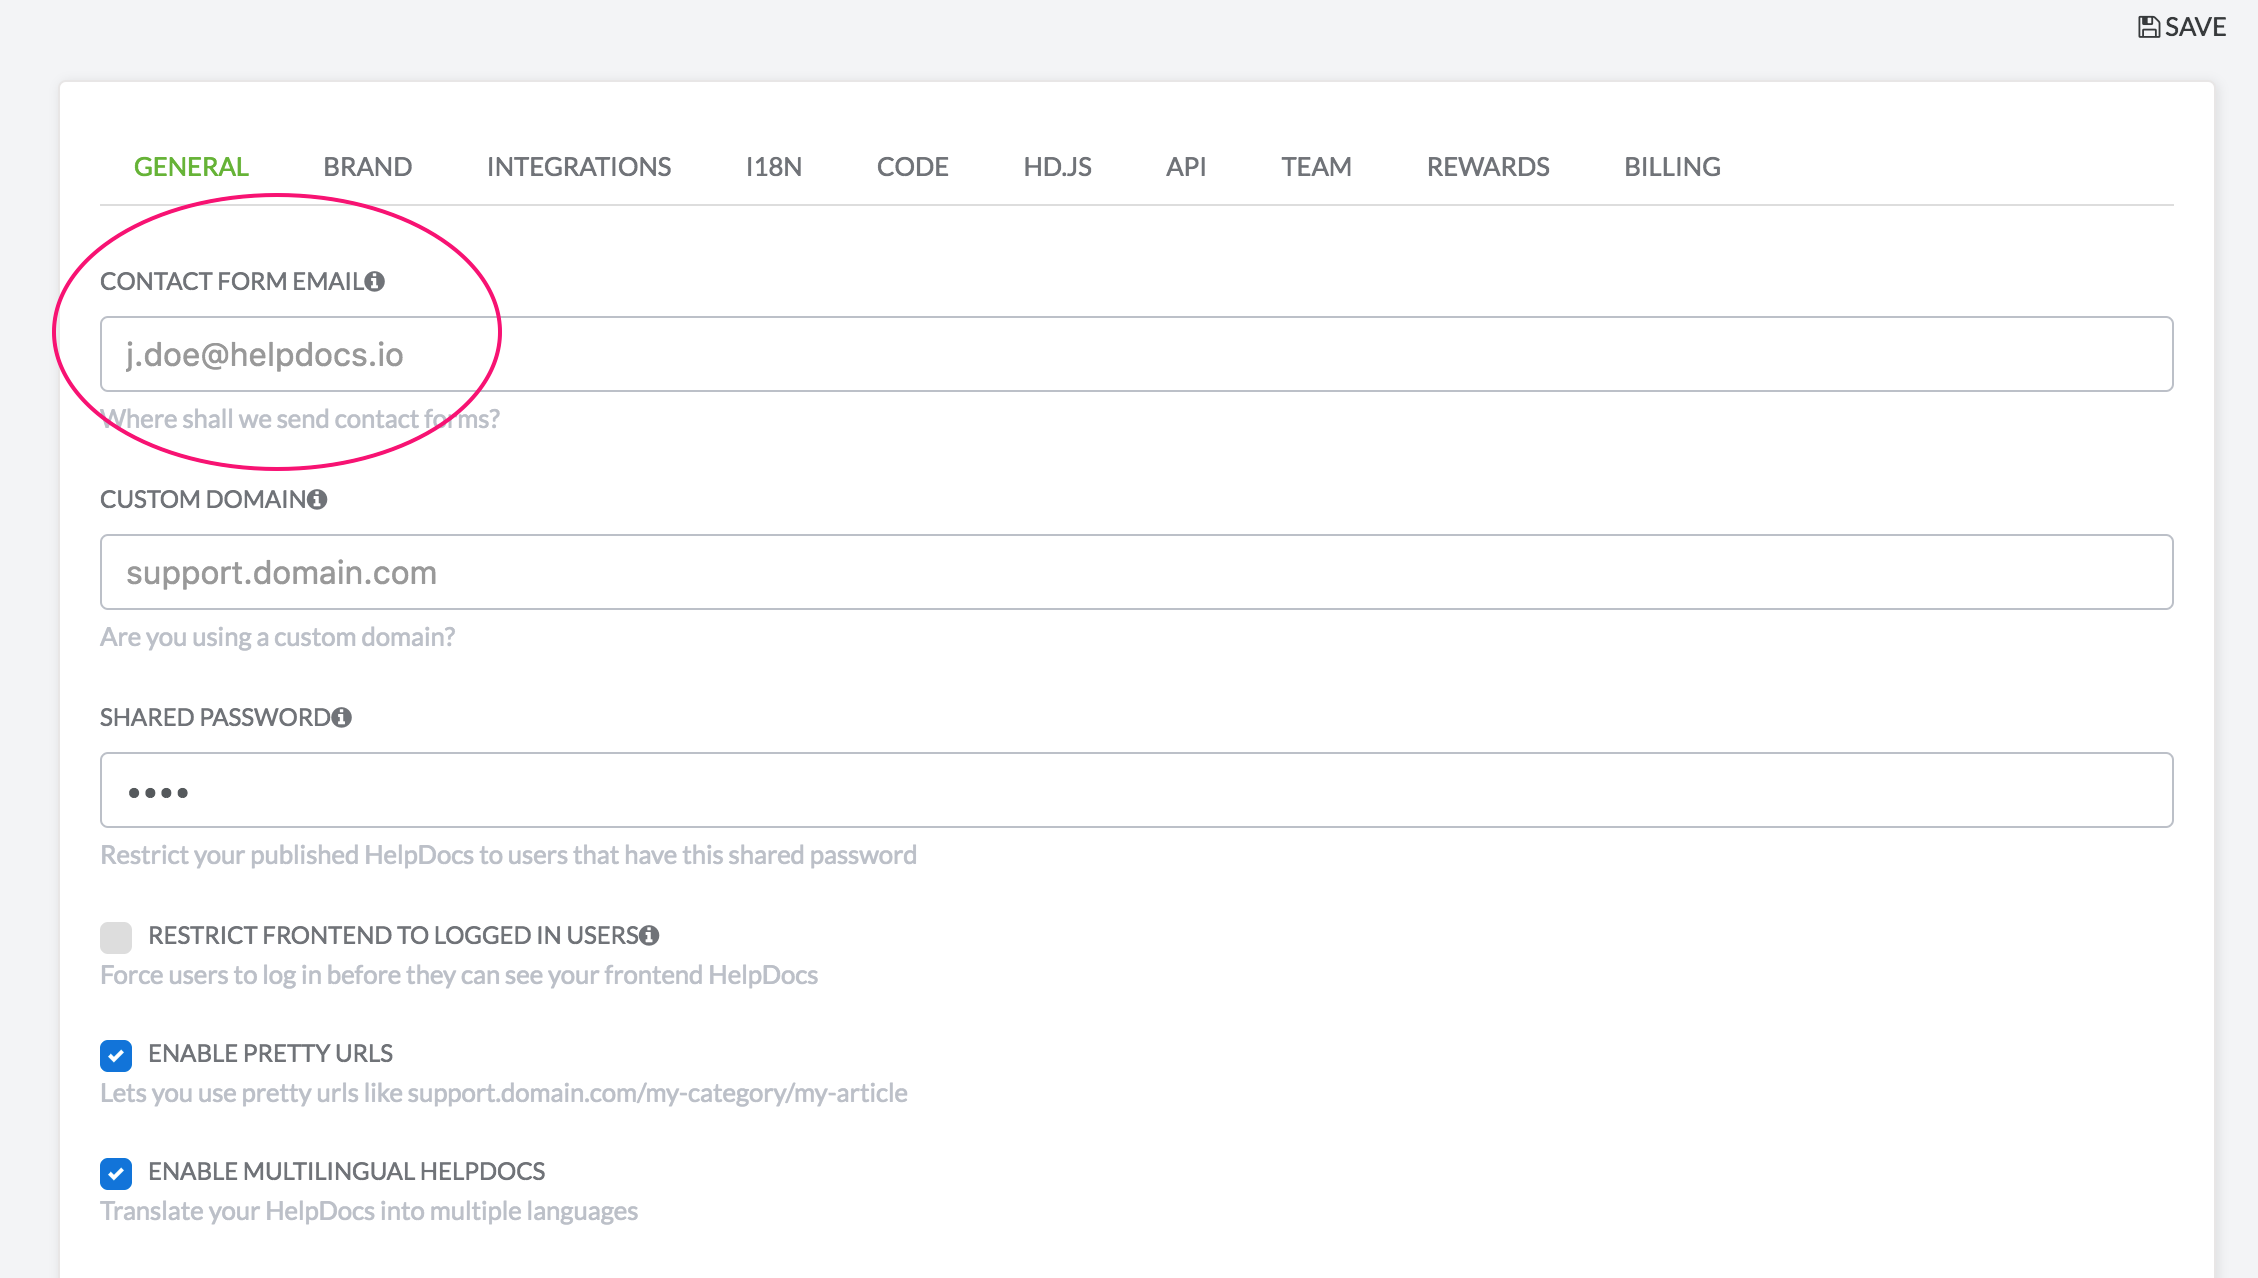Uncheck Enable Pretty URLs checkbox
The height and width of the screenshot is (1278, 2258).
(x=116, y=1055)
